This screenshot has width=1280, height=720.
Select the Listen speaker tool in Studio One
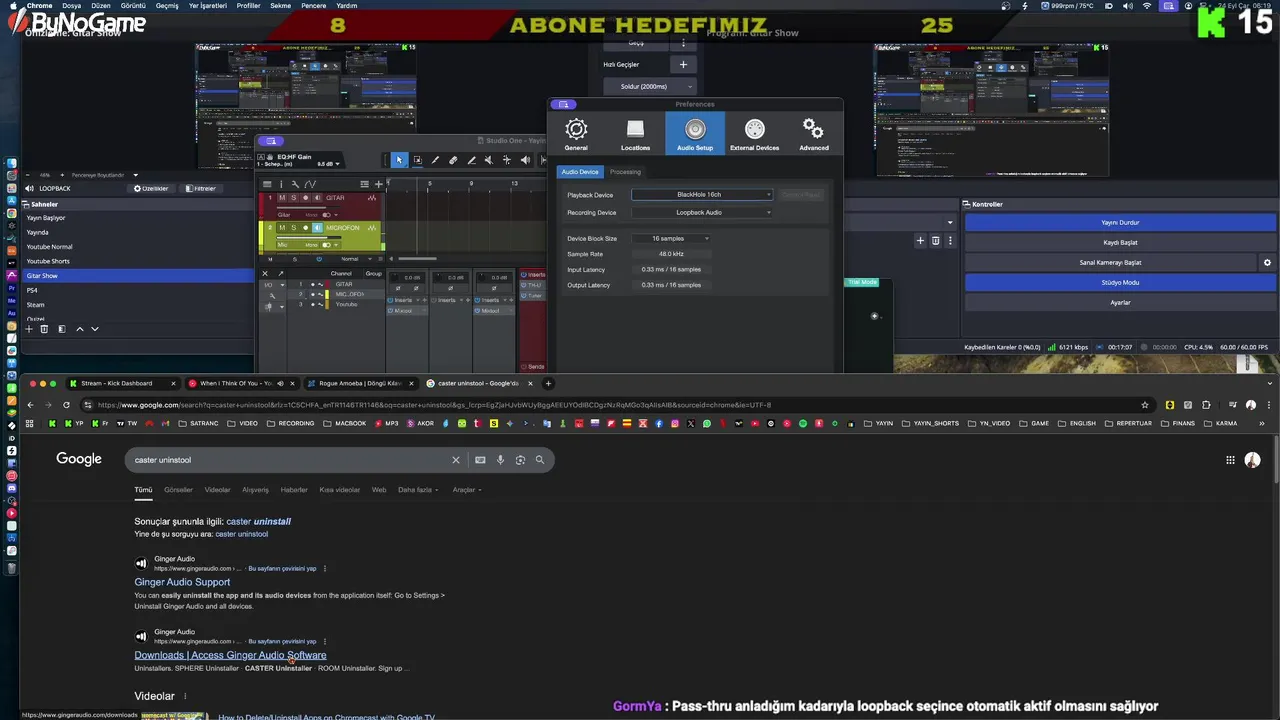pyautogui.click(x=525, y=160)
